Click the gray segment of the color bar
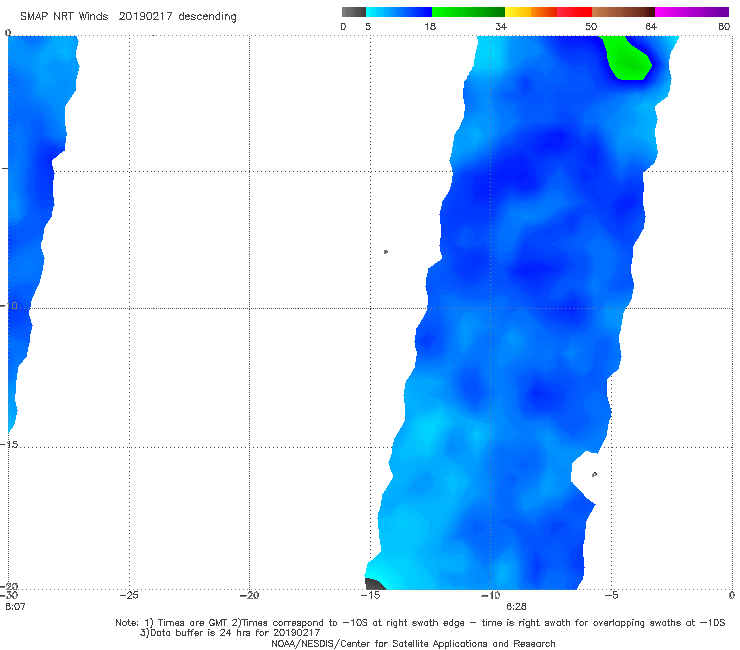This screenshot has height=650, width=740. (353, 12)
